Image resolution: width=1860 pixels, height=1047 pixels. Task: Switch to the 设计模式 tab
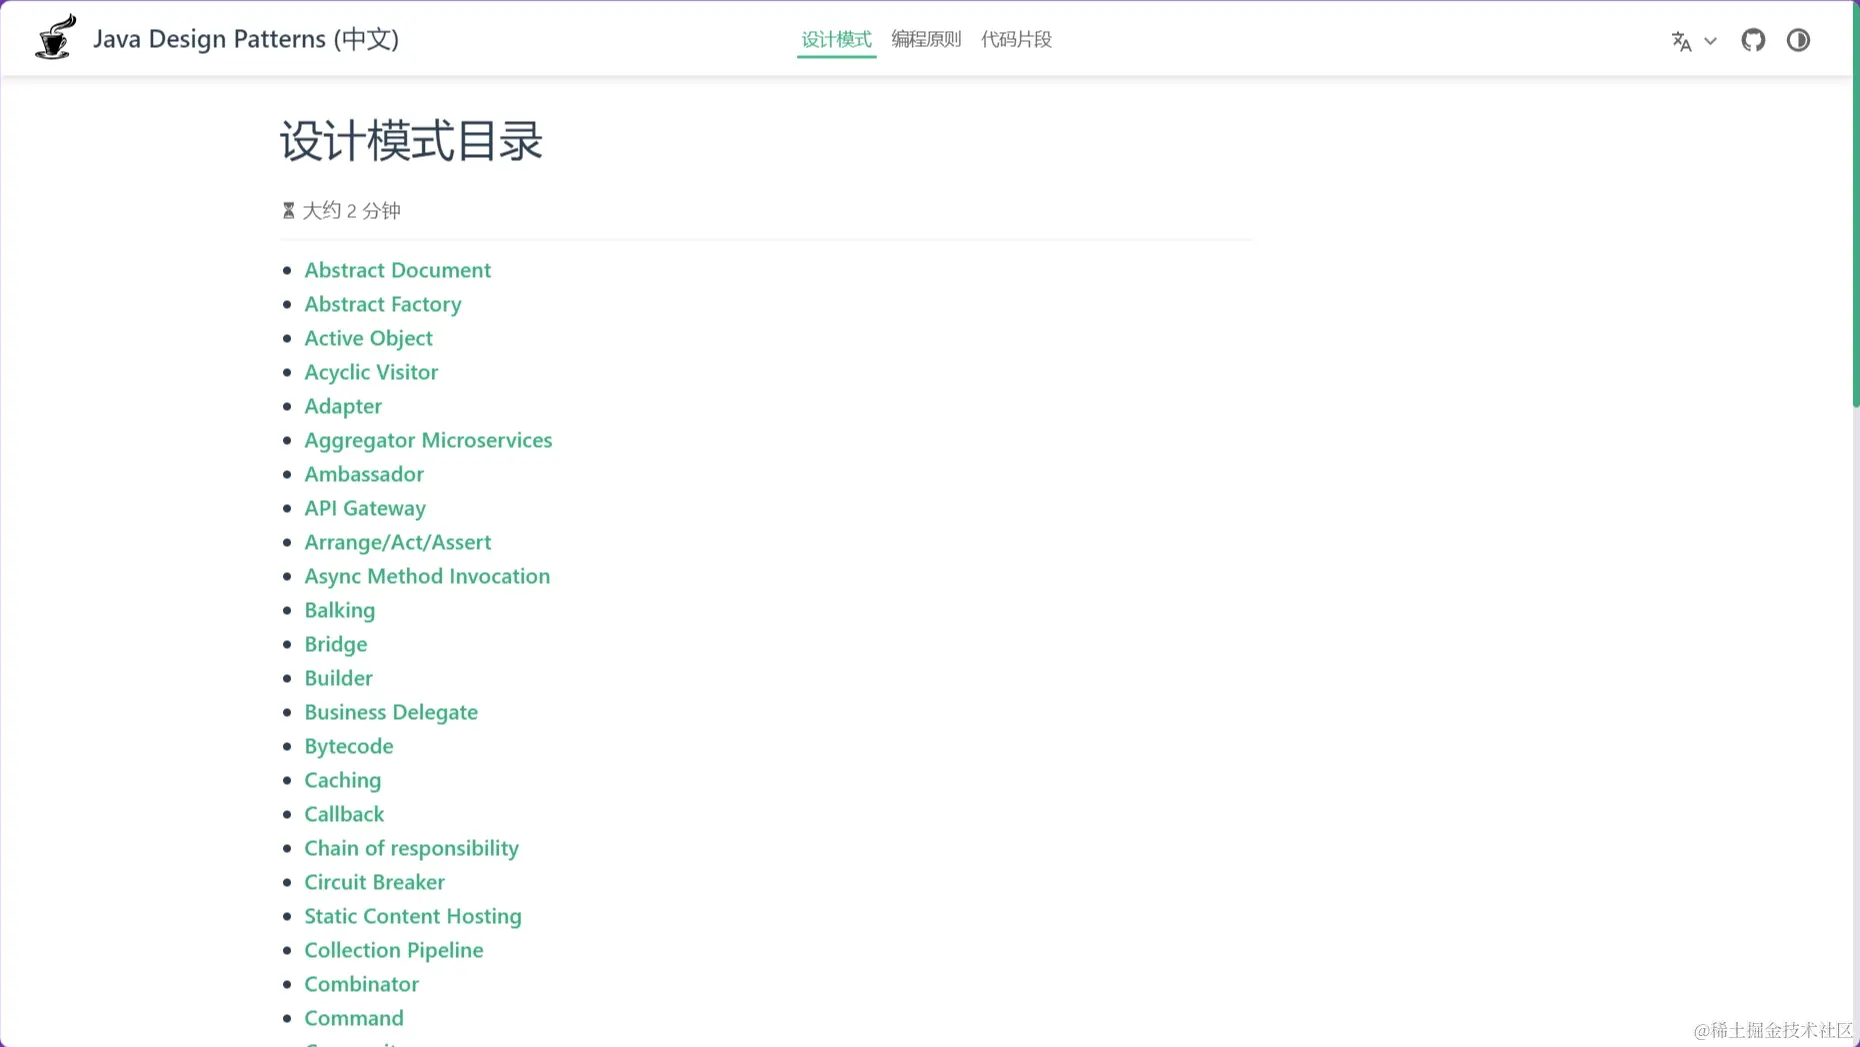point(836,39)
